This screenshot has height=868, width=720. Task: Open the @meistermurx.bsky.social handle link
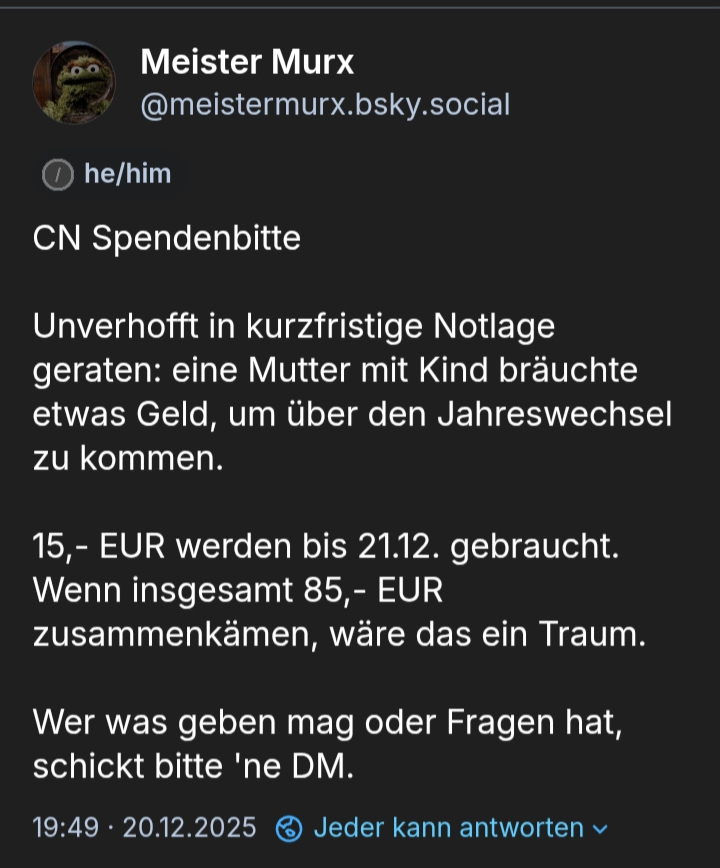(325, 104)
